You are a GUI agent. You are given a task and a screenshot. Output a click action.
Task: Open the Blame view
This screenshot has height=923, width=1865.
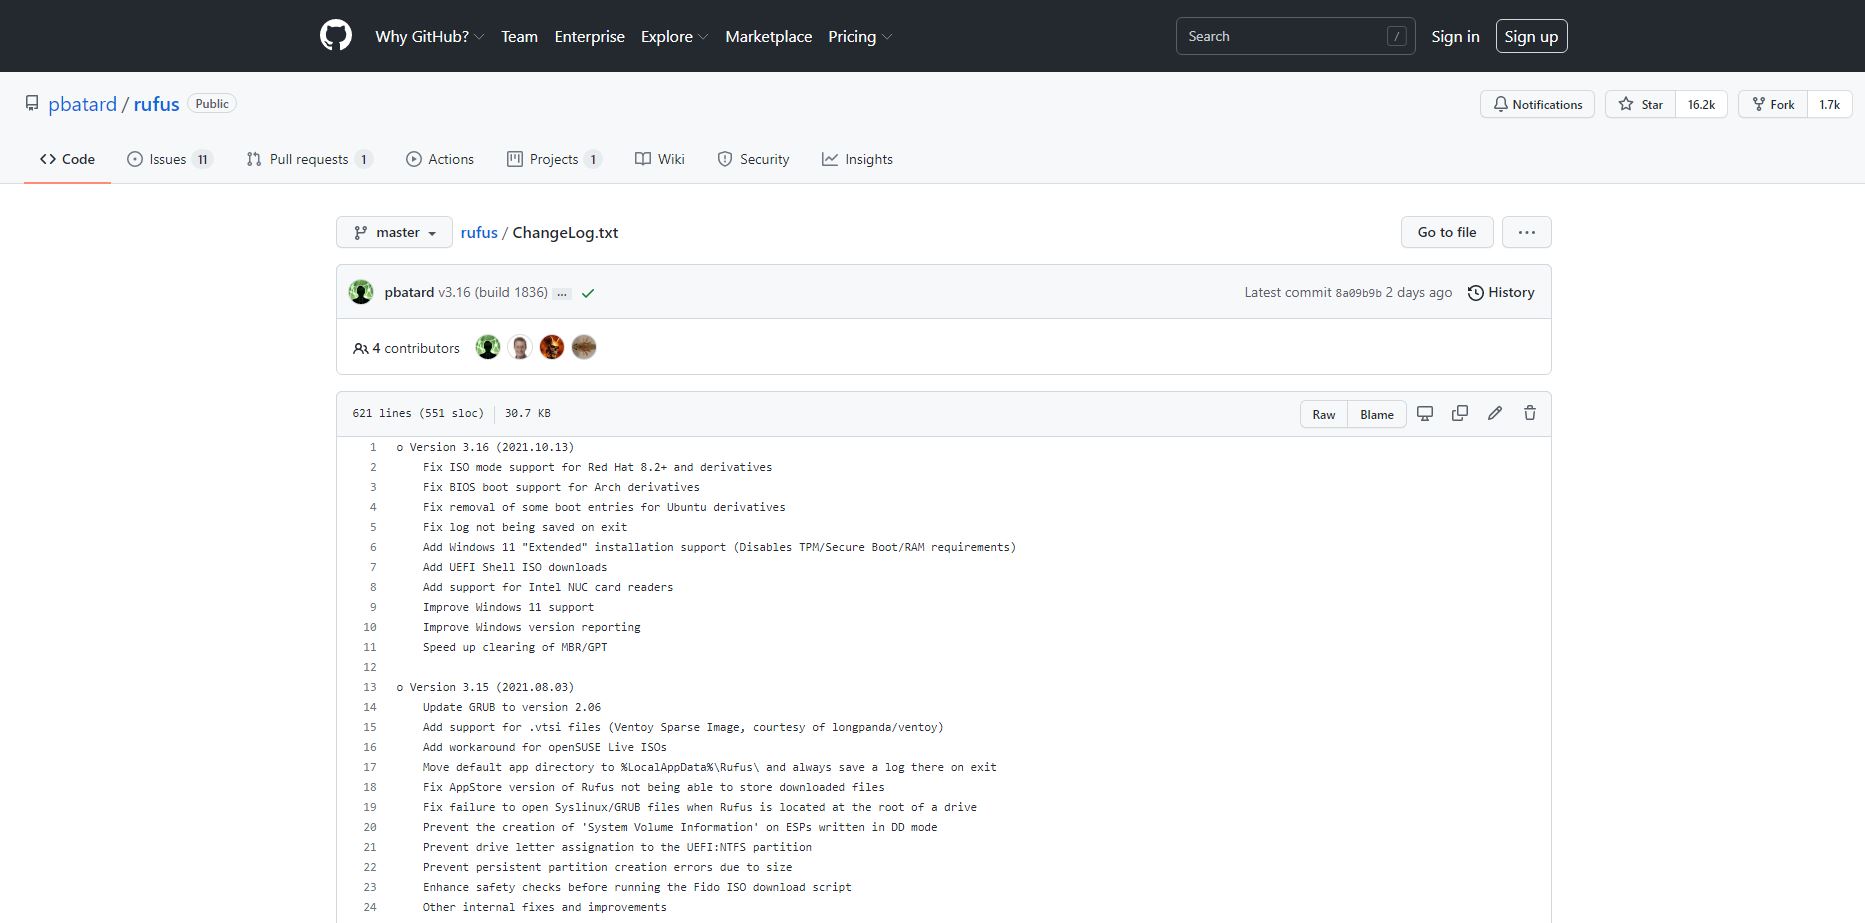1377,414
